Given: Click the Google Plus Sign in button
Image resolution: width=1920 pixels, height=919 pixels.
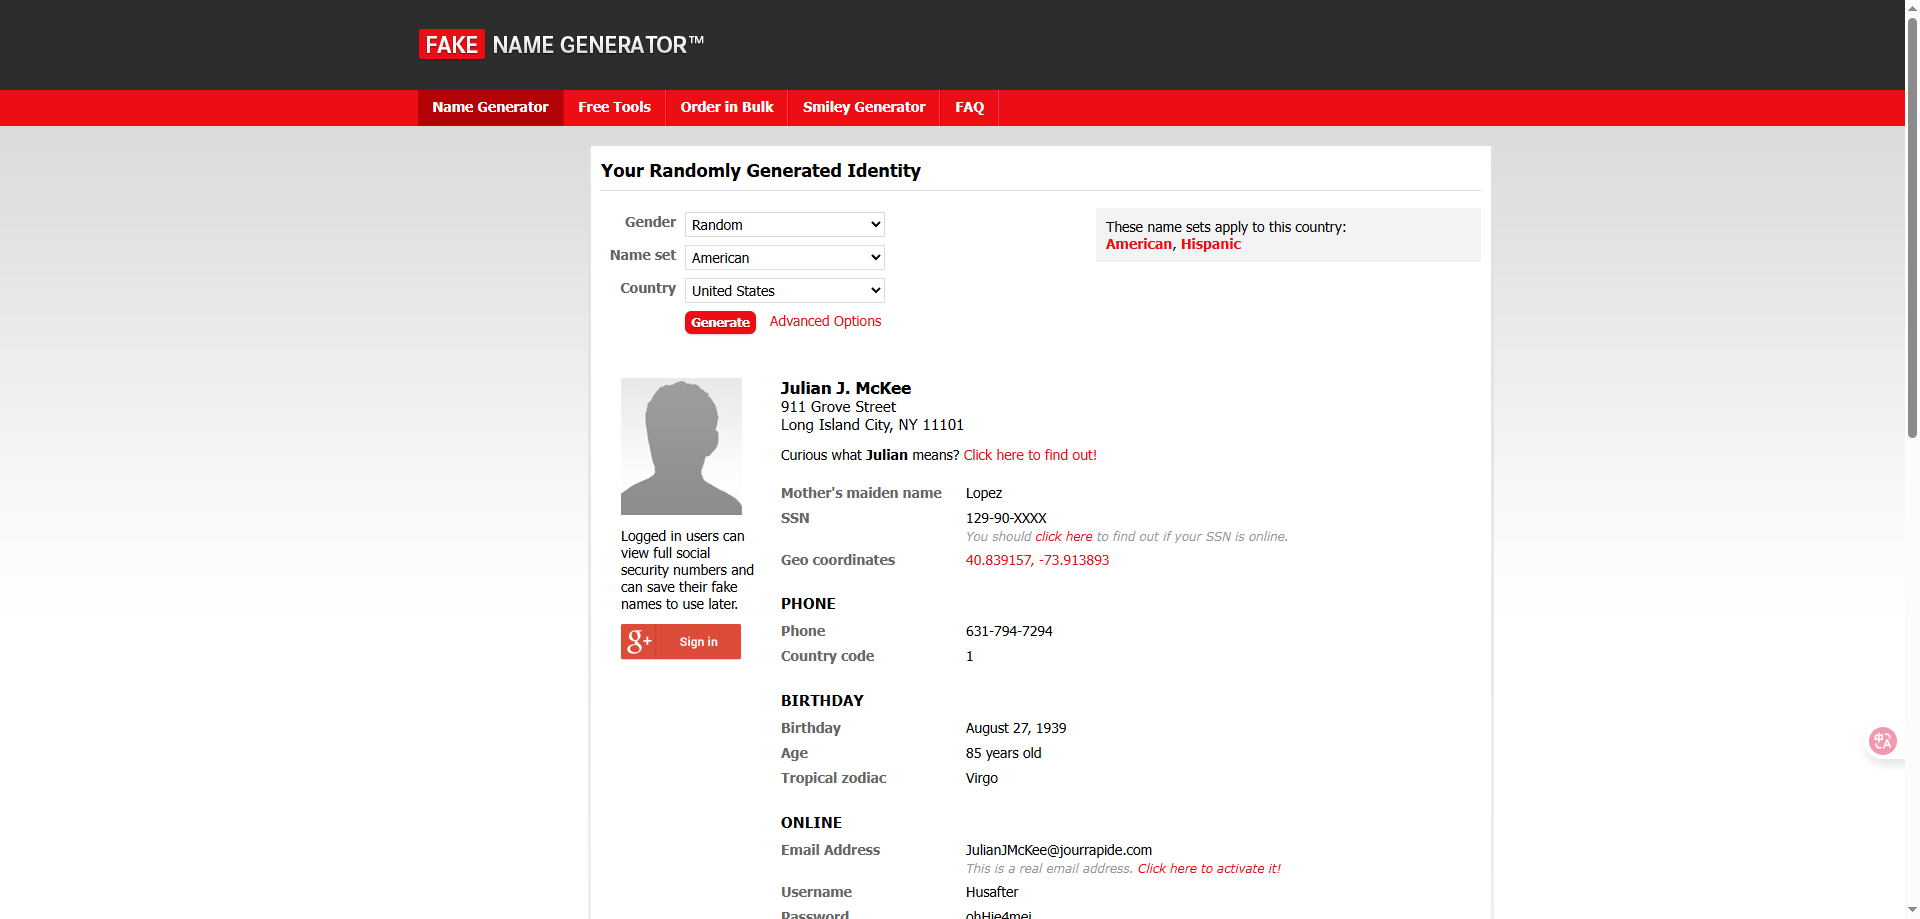Looking at the screenshot, I should (681, 642).
